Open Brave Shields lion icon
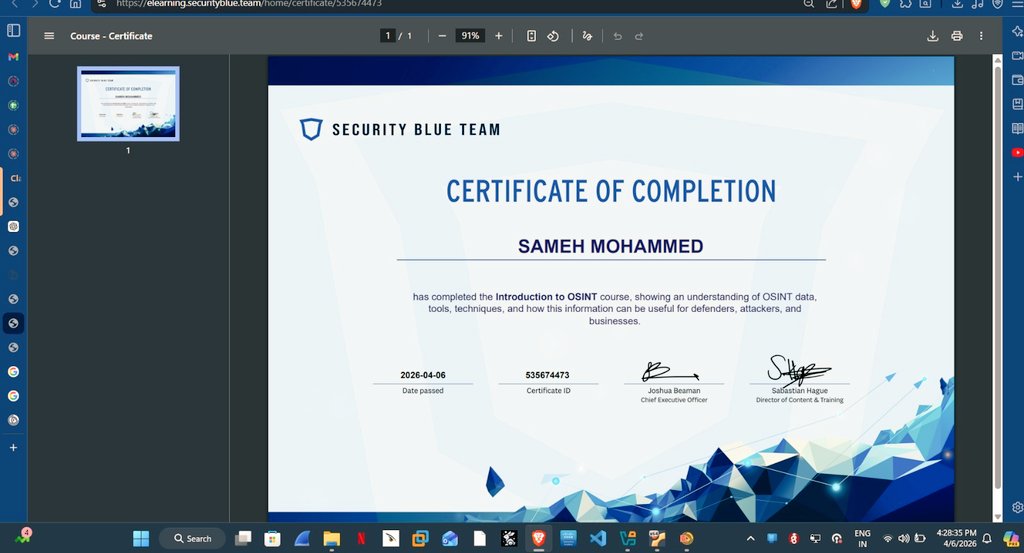 pyautogui.click(x=856, y=3)
